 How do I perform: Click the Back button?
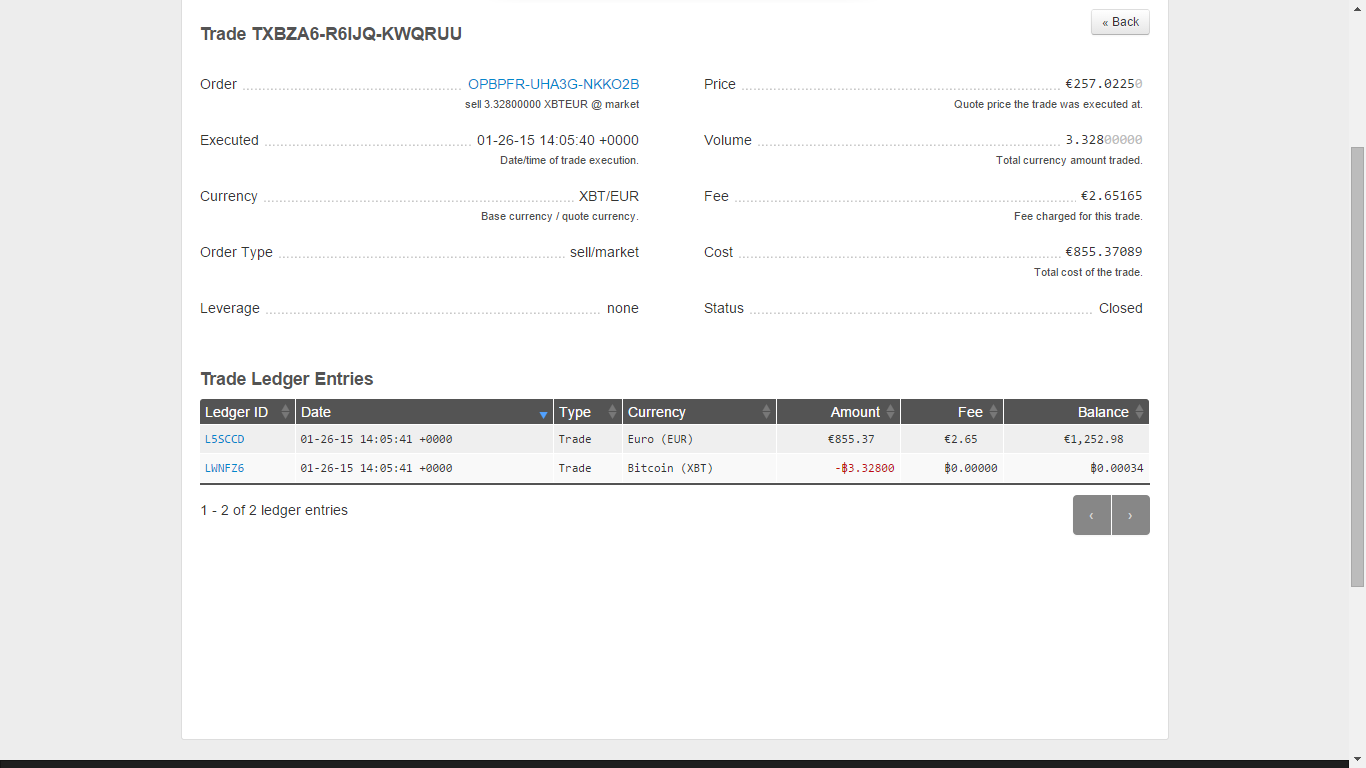1120,22
